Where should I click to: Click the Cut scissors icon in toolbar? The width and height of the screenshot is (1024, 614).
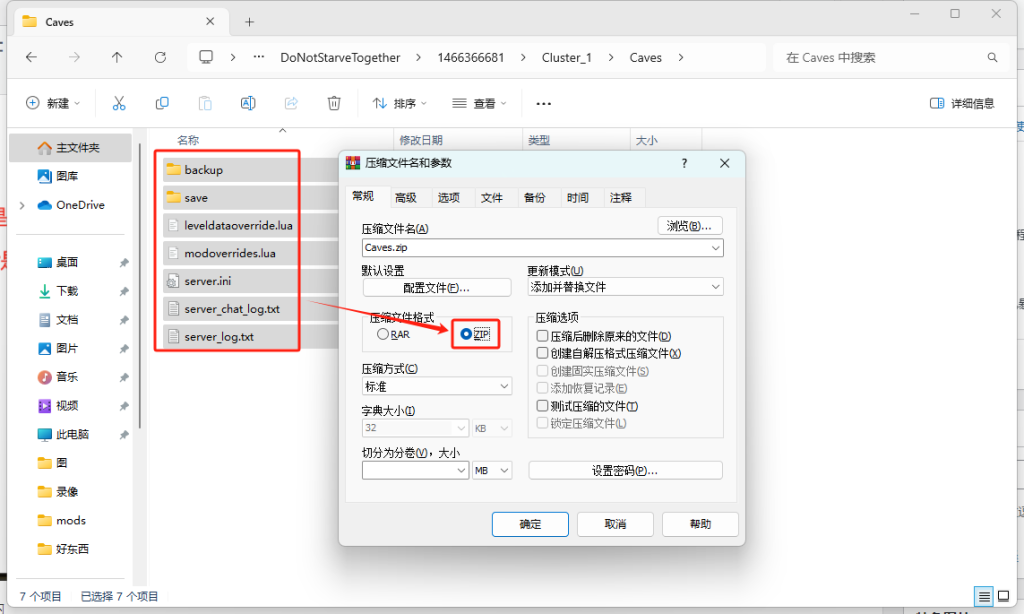(x=119, y=103)
